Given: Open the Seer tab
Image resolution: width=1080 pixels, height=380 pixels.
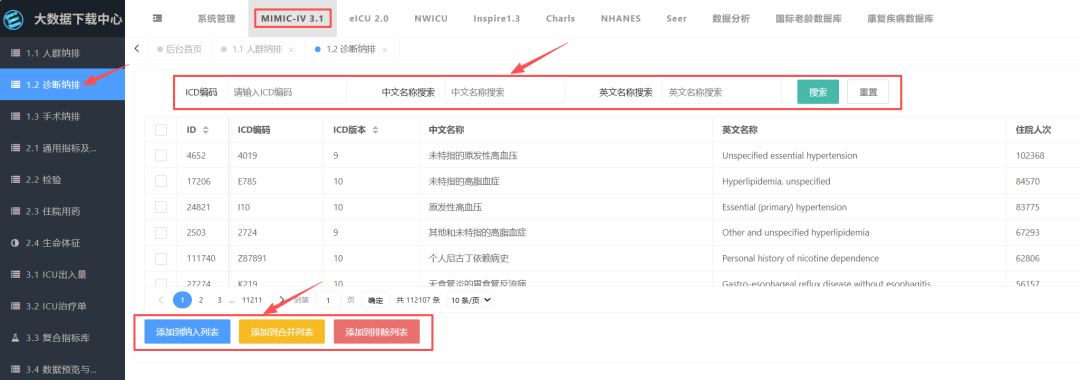Looking at the screenshot, I should (x=676, y=19).
